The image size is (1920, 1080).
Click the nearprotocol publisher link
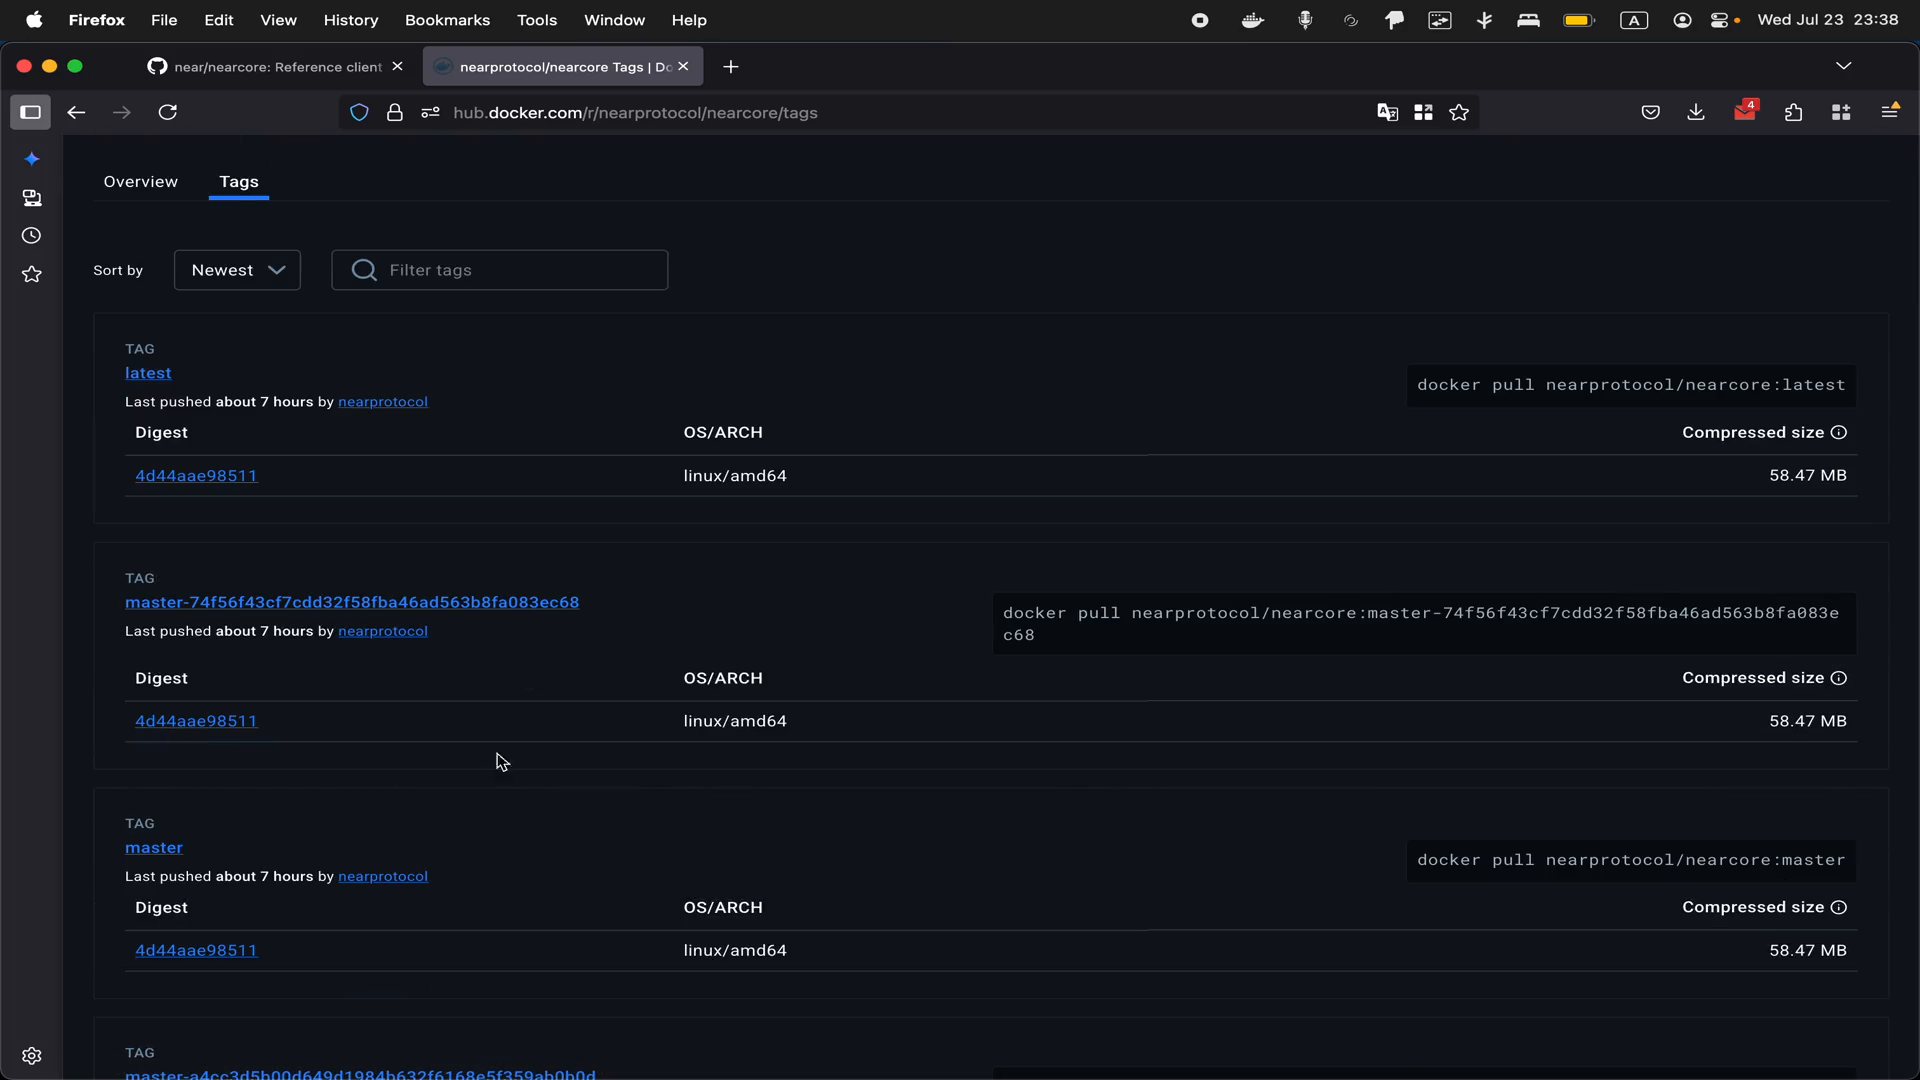(x=383, y=402)
